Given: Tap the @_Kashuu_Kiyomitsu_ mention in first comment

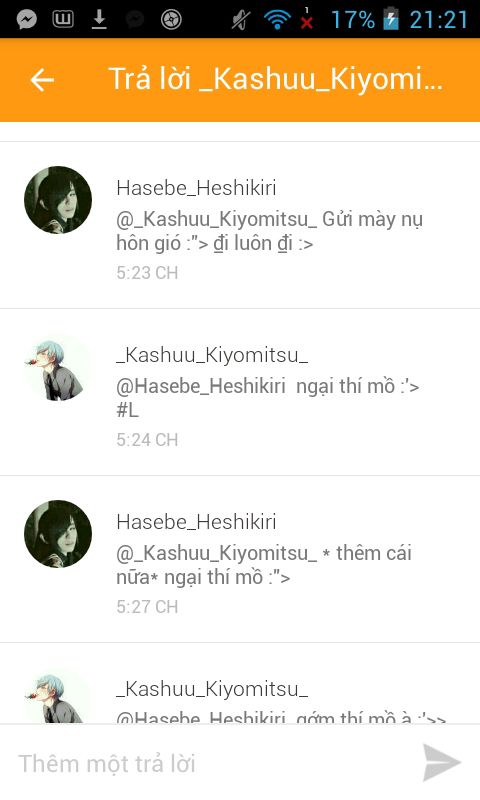Looking at the screenshot, I should 217,220.
